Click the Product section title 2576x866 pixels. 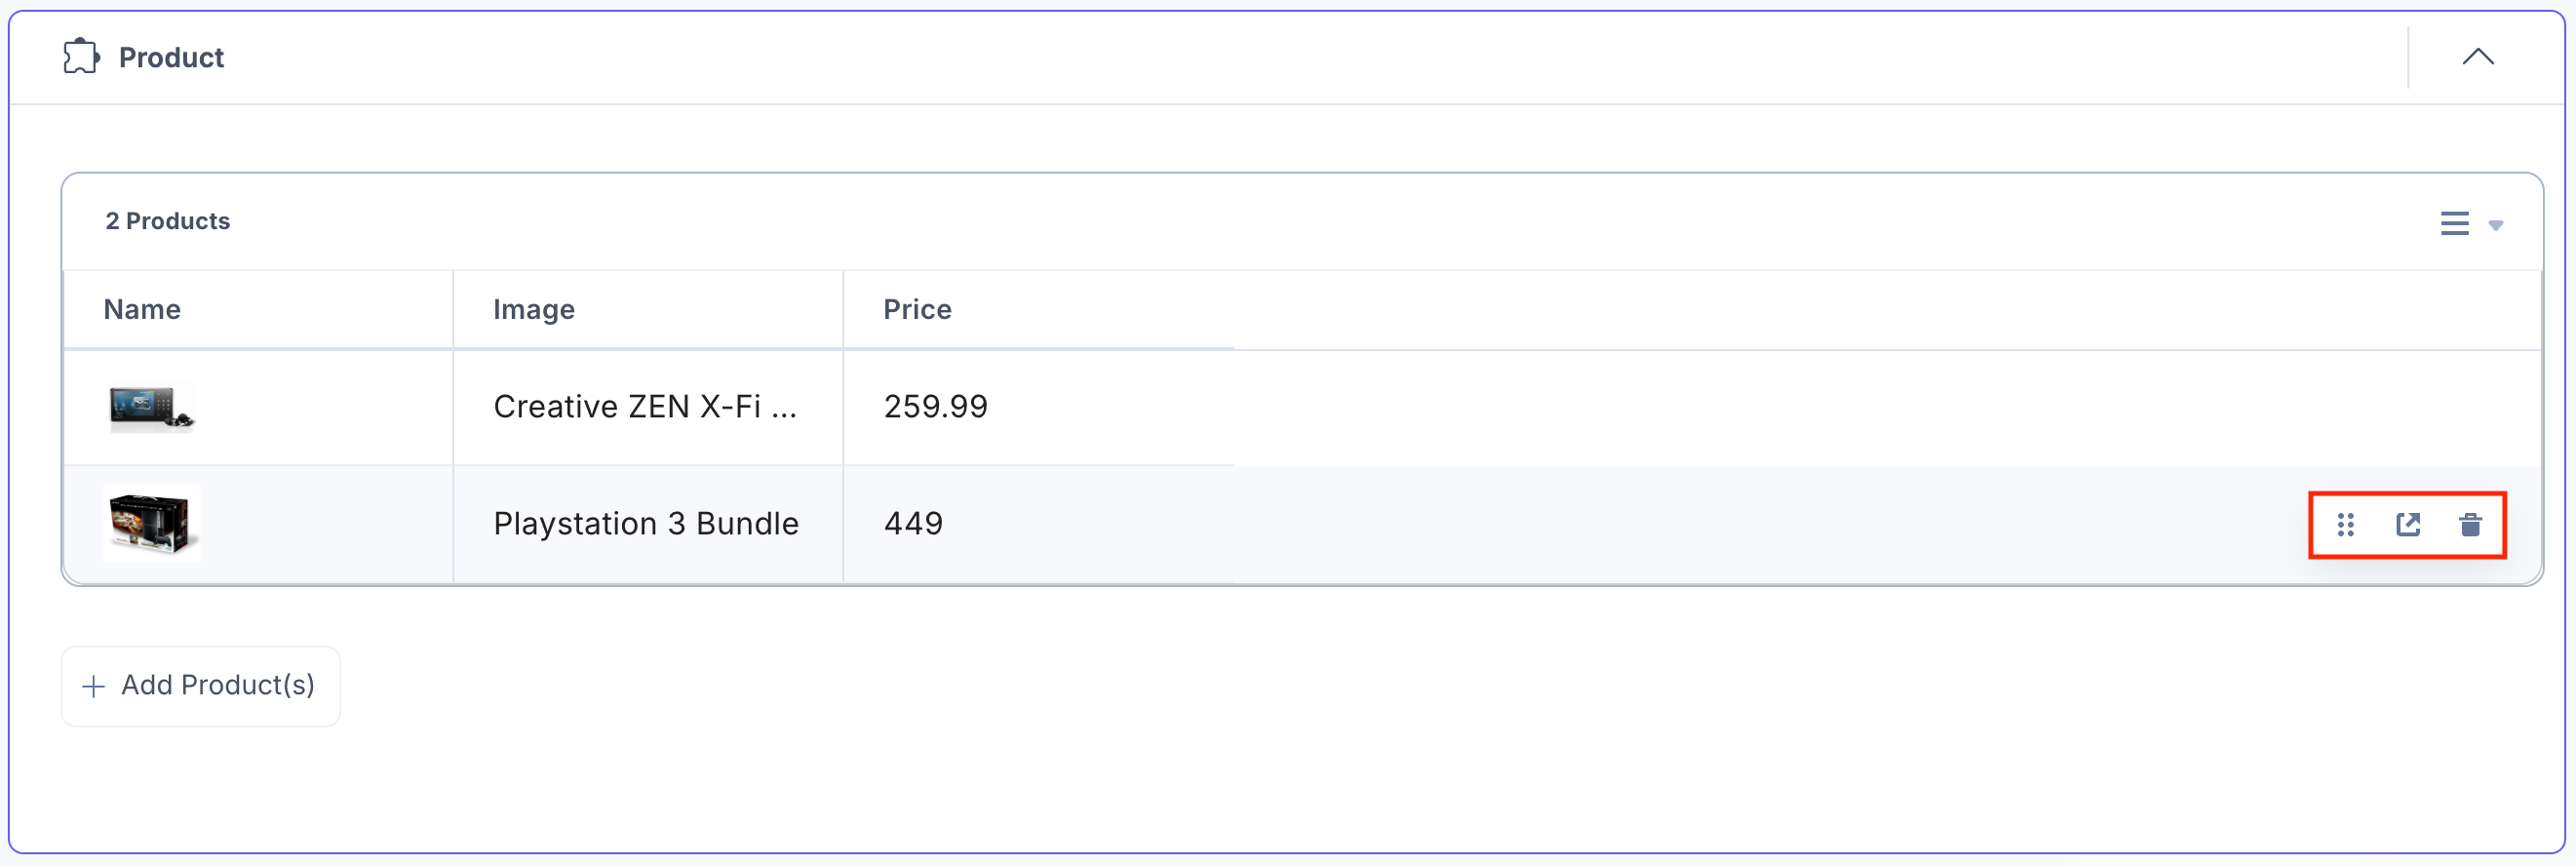pos(171,58)
